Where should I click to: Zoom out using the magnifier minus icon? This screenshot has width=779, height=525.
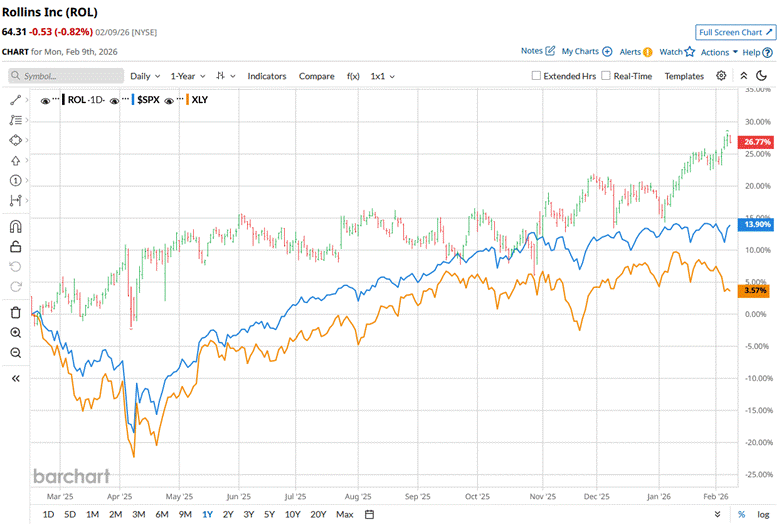pos(15,352)
